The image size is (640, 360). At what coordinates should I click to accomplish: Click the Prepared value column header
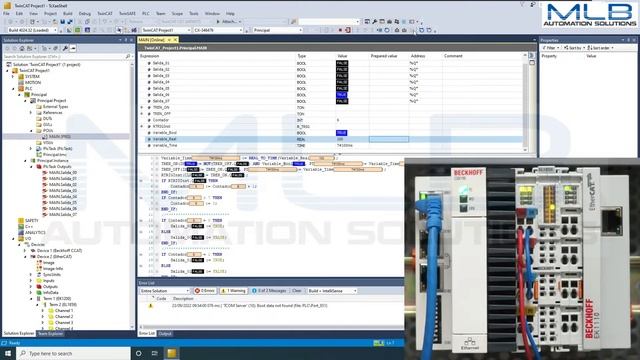pyautogui.click(x=384, y=56)
